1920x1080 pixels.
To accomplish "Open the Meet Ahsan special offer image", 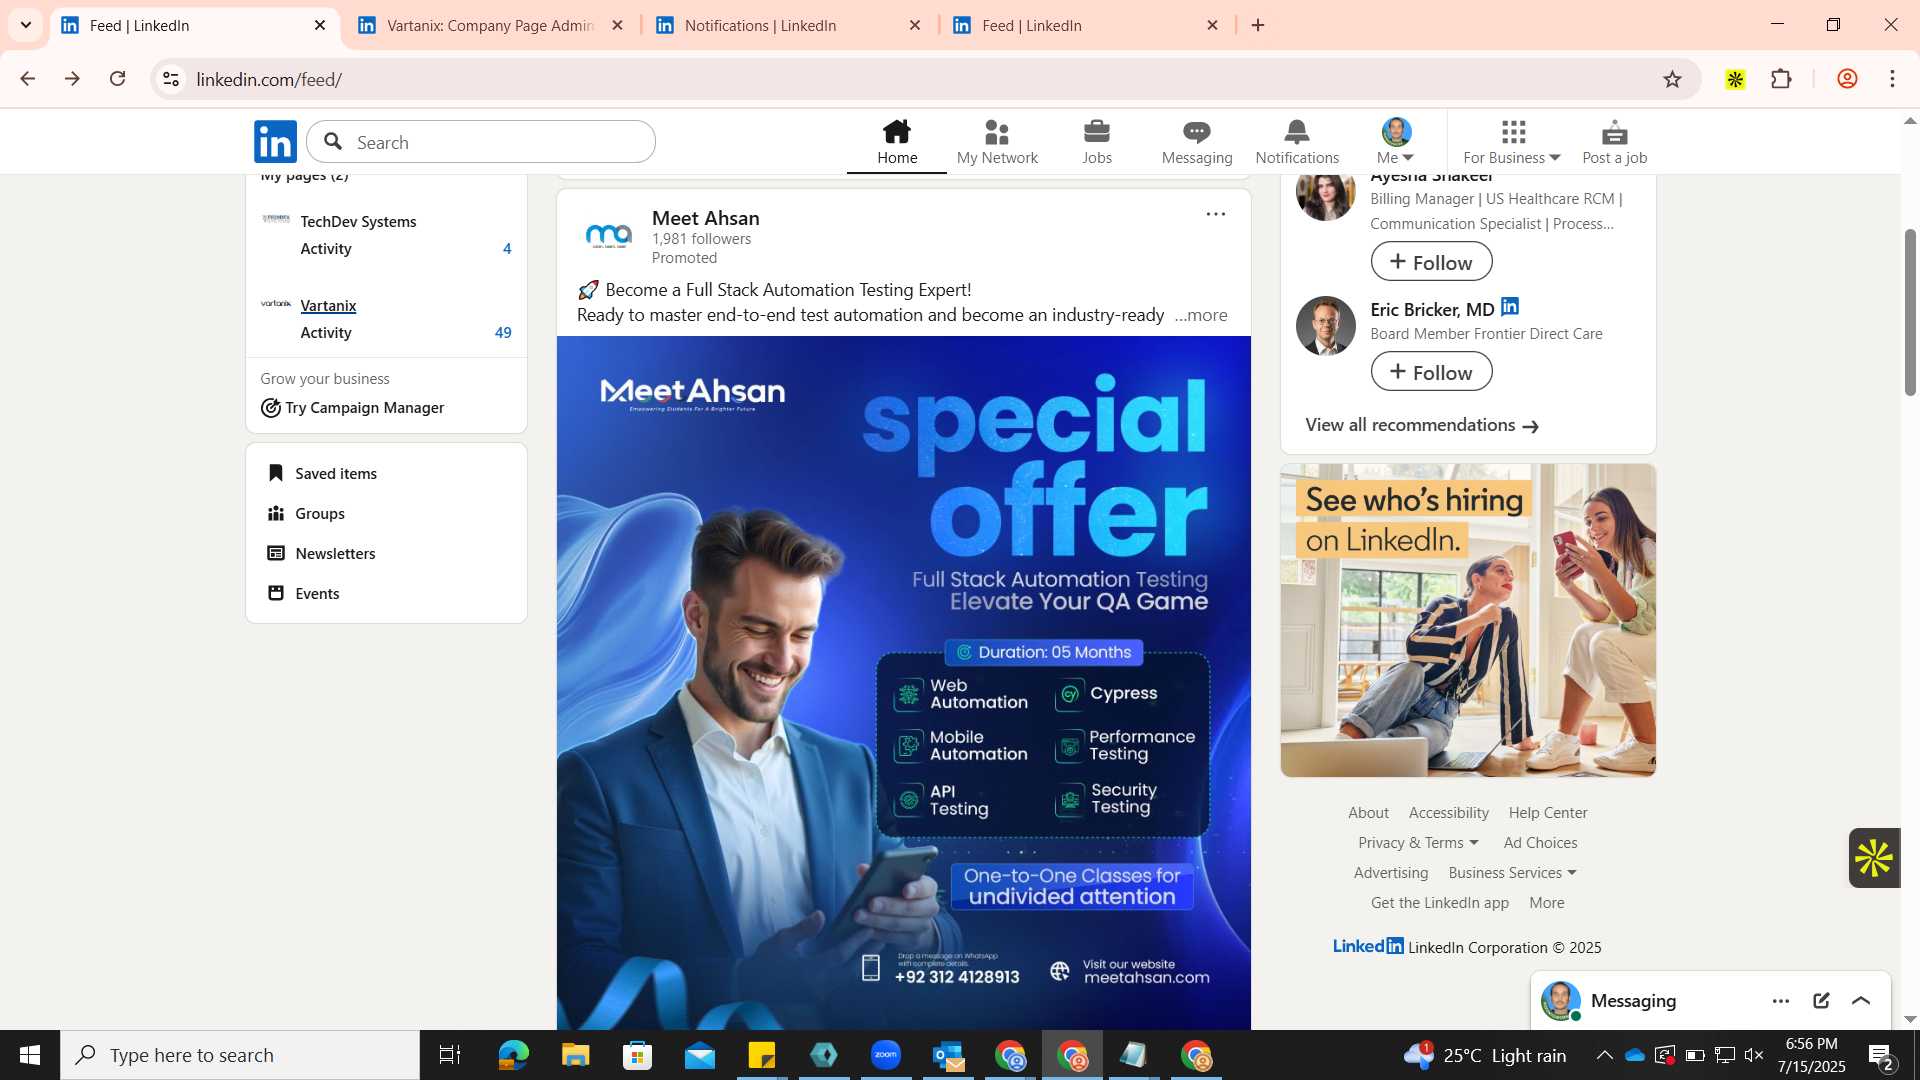I will coord(903,683).
